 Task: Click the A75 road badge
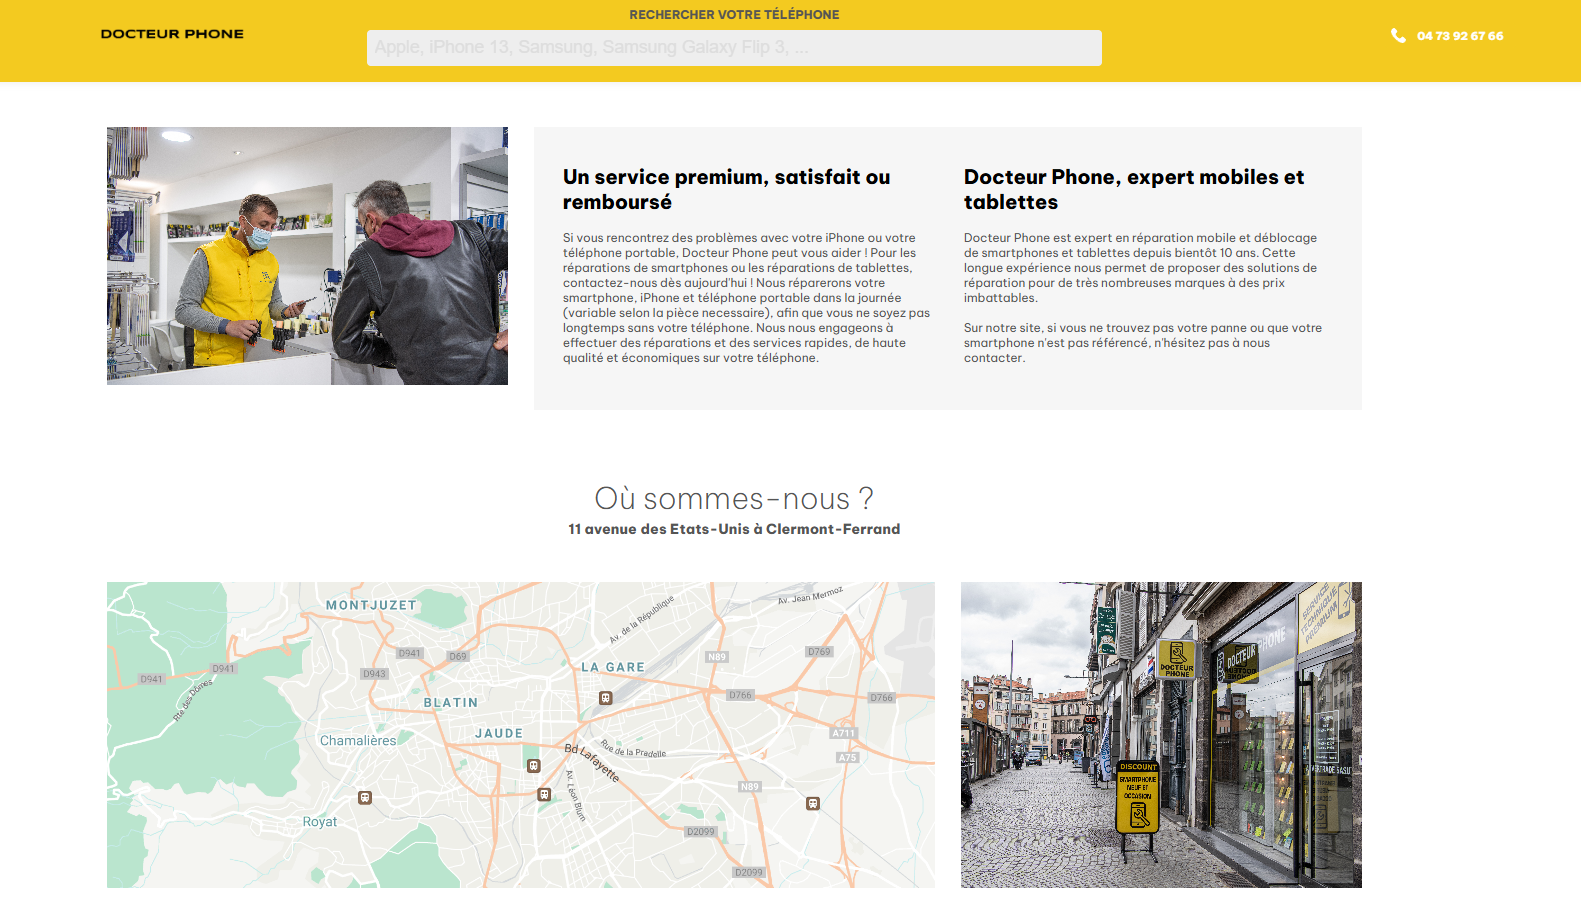pos(847,758)
